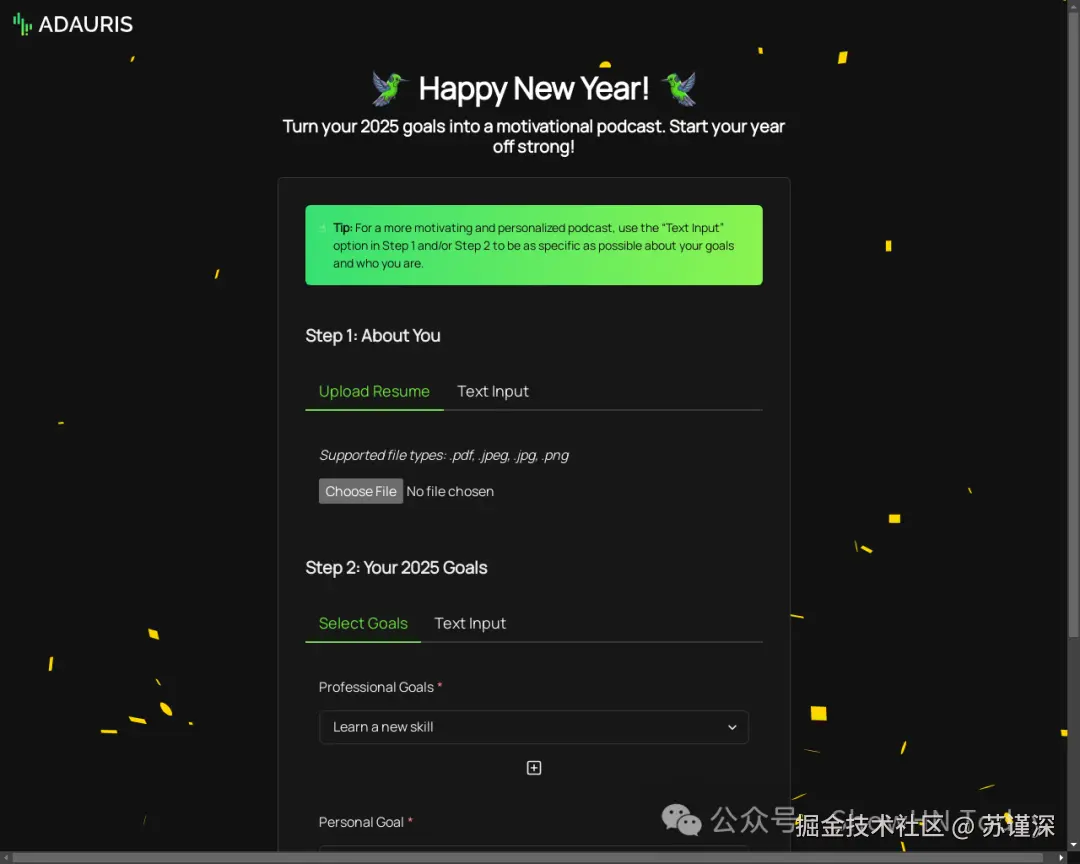Click the small icon inside the green Tip banner
Viewport: 1080px width, 864px height.
[x=323, y=228]
